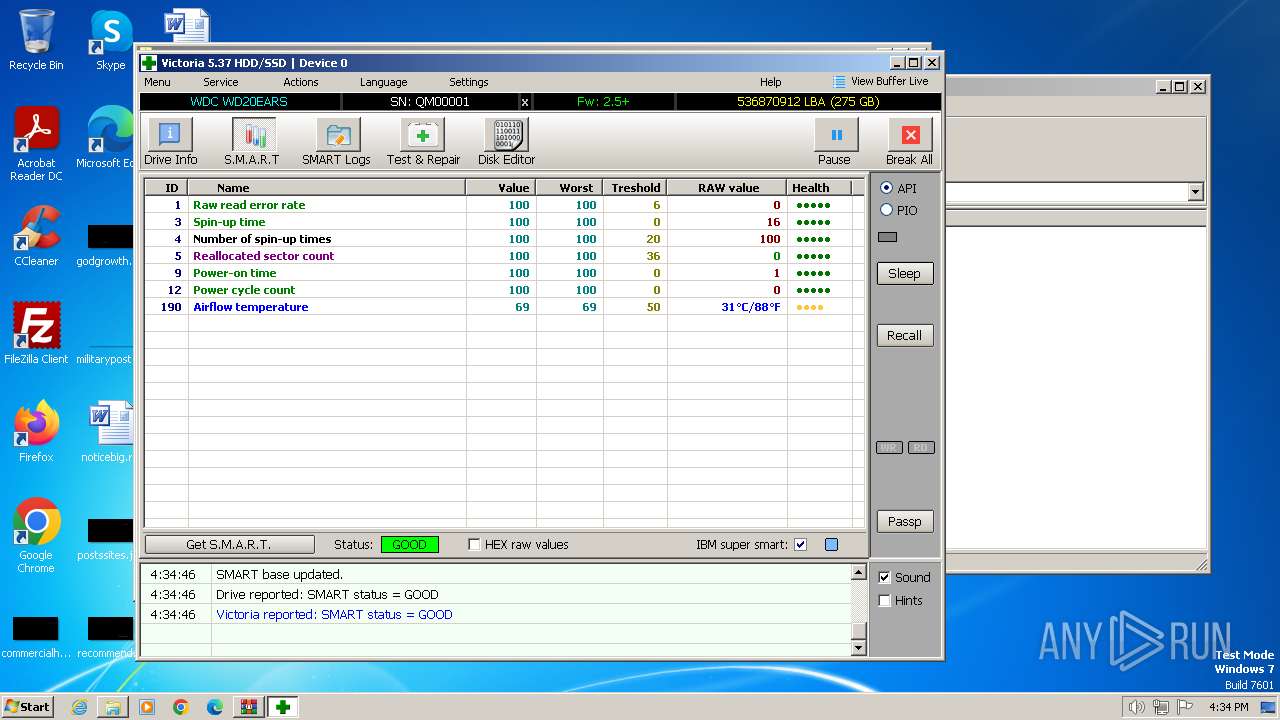This screenshot has width=1280, height=720.
Task: Open Chrome from the taskbar
Action: (x=181, y=707)
